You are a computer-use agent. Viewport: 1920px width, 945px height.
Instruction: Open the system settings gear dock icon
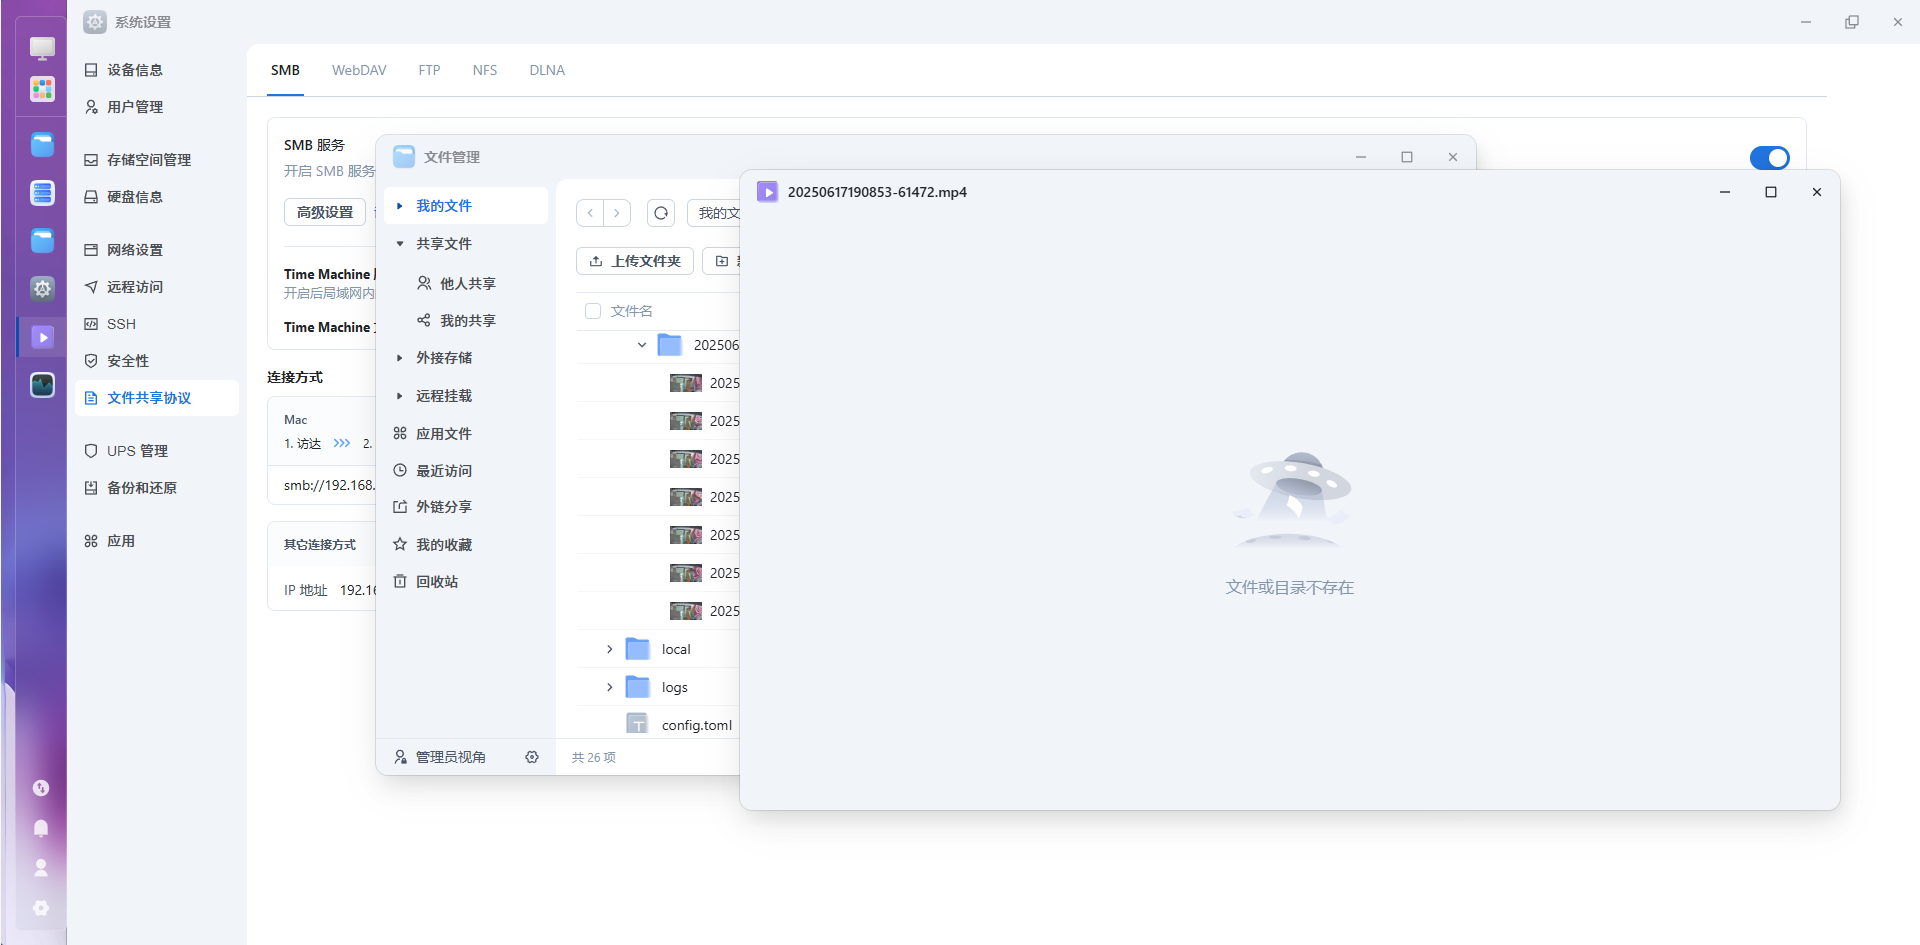point(42,289)
